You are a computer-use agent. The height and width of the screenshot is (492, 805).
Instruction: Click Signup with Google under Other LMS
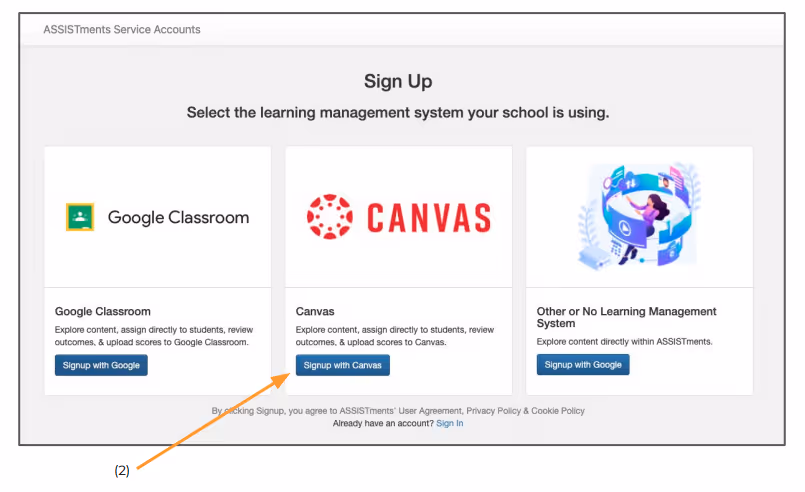[583, 365]
